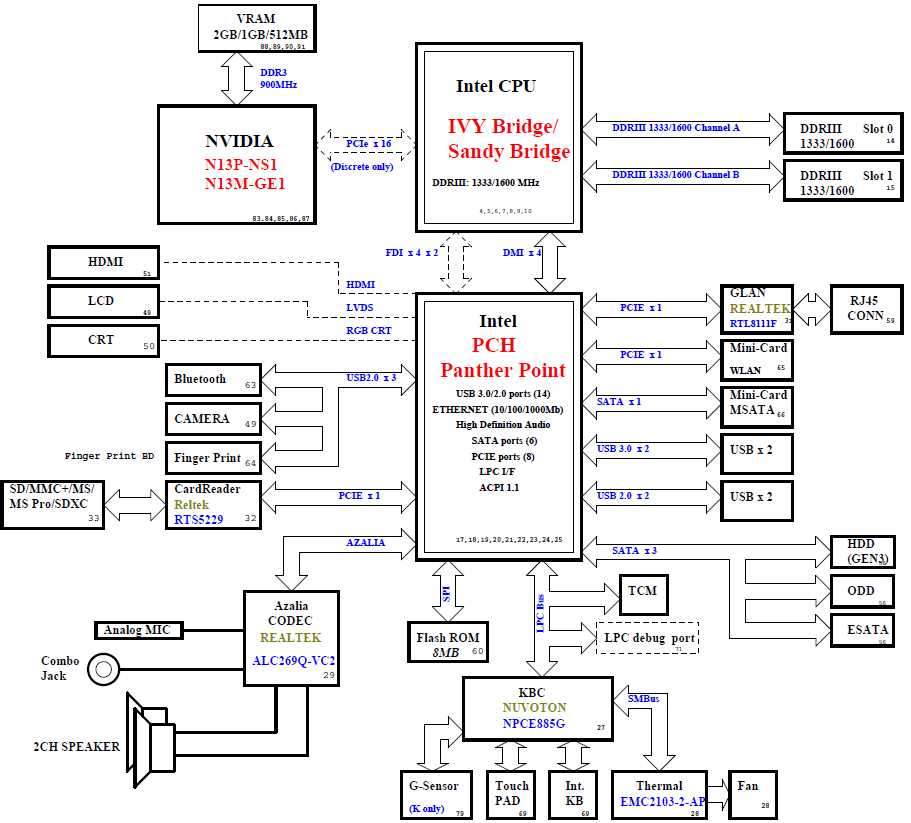The height and width of the screenshot is (823, 911).
Task: Click the USB2.0 x 3 bus label
Action: pos(371,378)
